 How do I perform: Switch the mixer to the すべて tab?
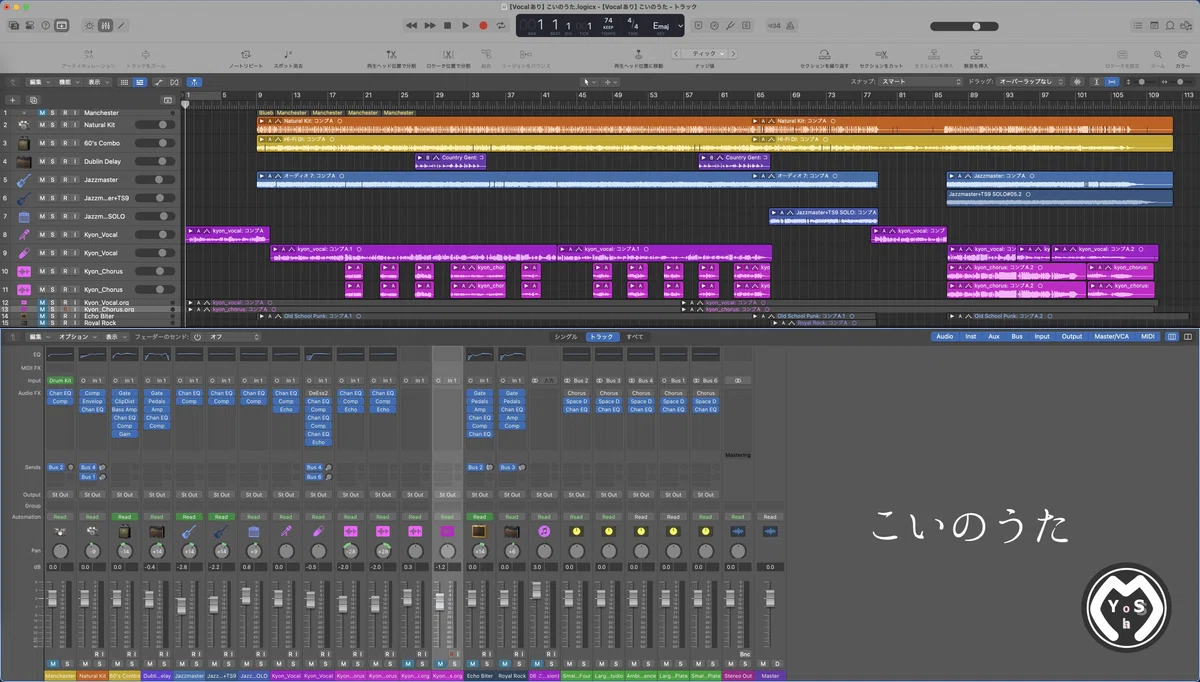click(635, 337)
